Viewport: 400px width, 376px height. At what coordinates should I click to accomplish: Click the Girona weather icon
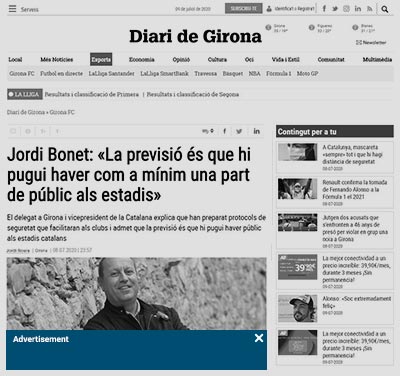click(268, 28)
